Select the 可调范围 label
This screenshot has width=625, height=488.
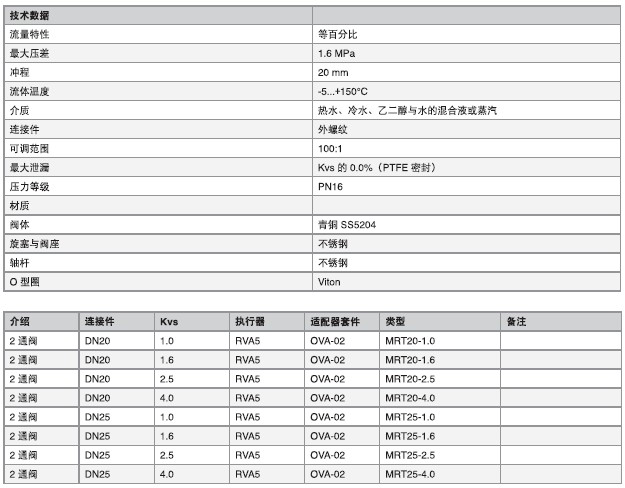pos(29,149)
